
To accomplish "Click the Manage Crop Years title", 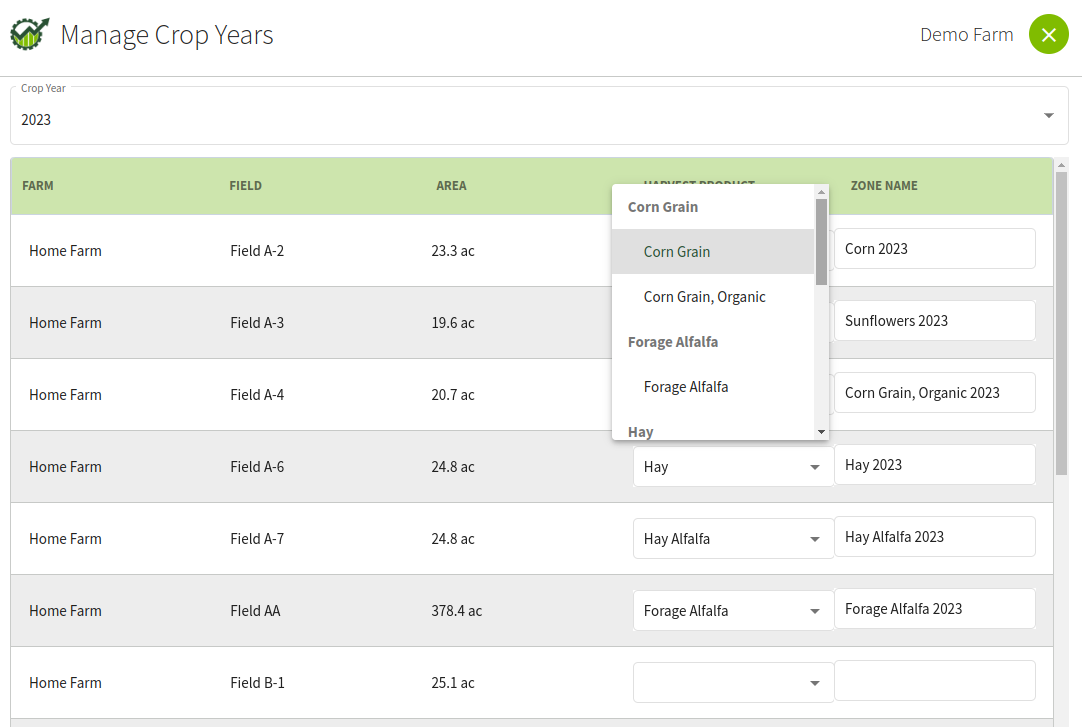I will tap(167, 34).
